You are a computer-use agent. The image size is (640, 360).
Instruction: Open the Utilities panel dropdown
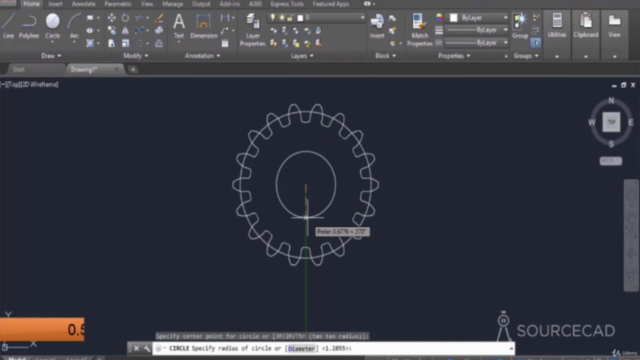[x=557, y=57]
